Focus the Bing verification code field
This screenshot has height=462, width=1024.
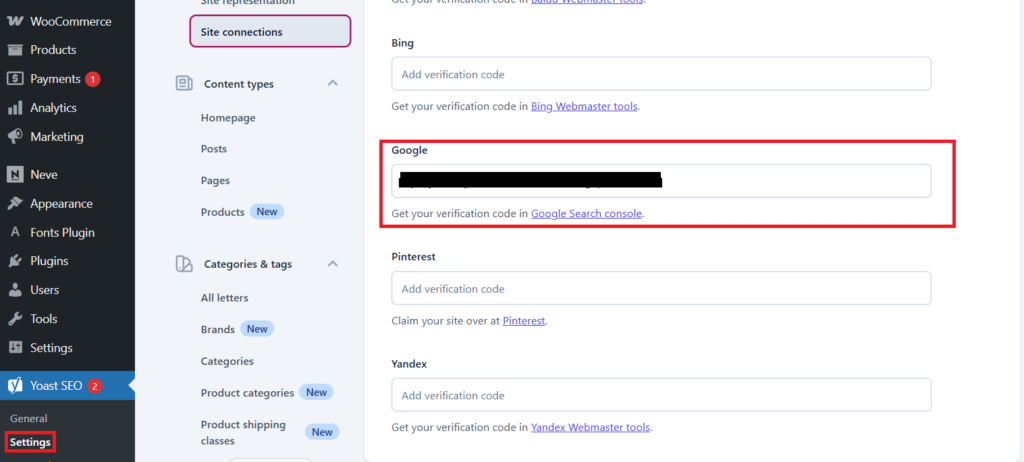(x=661, y=74)
